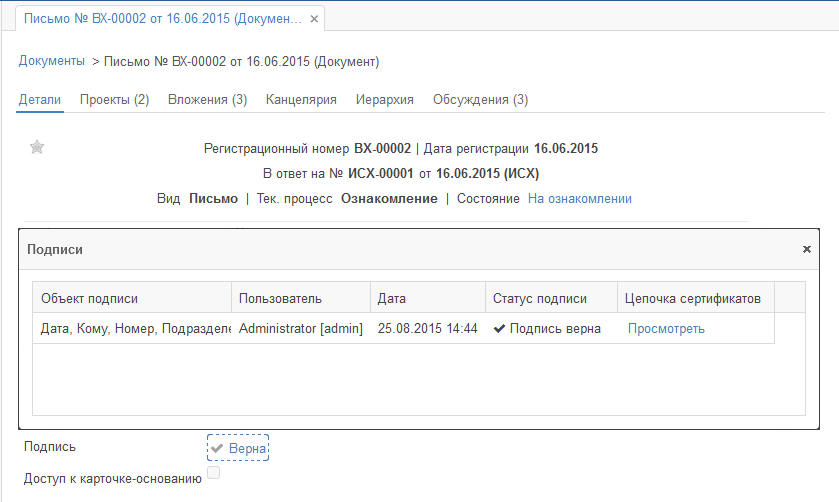Go to the Канцелярия tab
Screen dimensions: 839x502
301,100
